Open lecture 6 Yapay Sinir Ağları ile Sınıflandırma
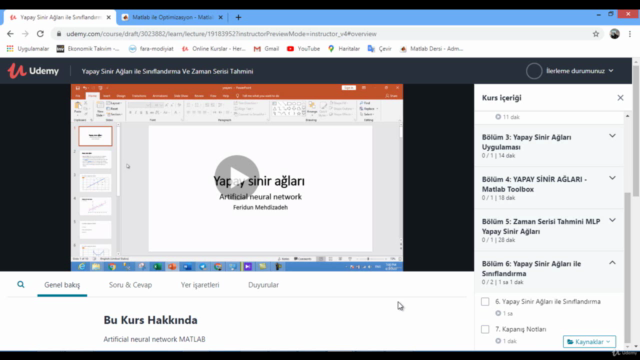The image size is (640, 360). (x=548, y=302)
